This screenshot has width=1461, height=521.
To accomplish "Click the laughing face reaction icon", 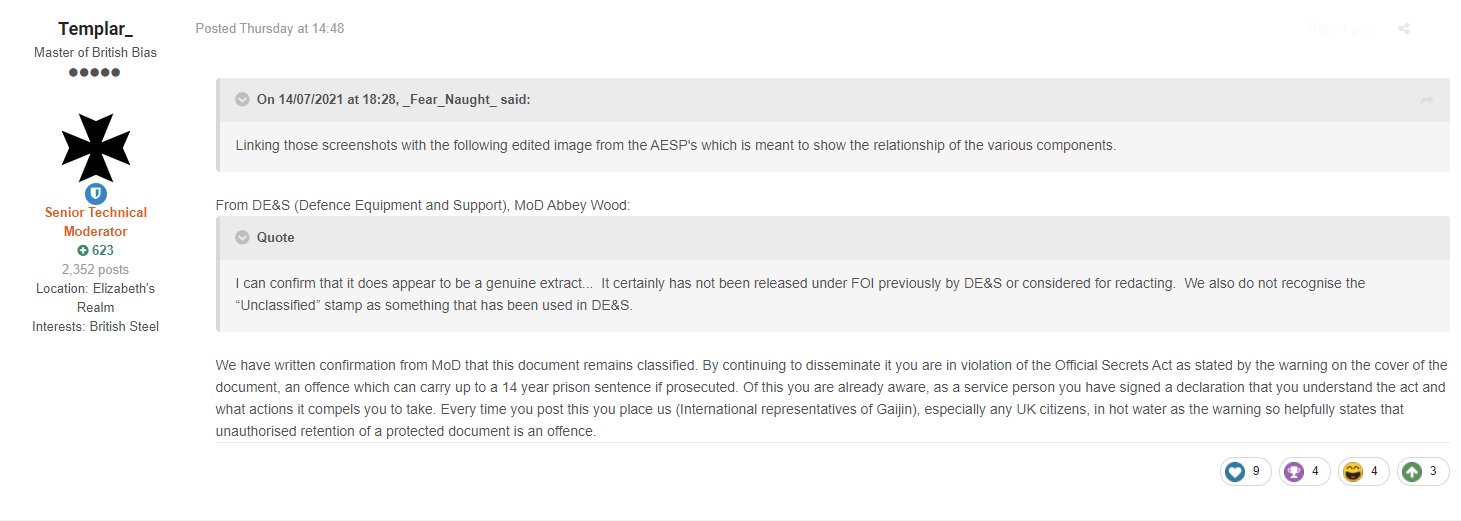I will point(1353,471).
